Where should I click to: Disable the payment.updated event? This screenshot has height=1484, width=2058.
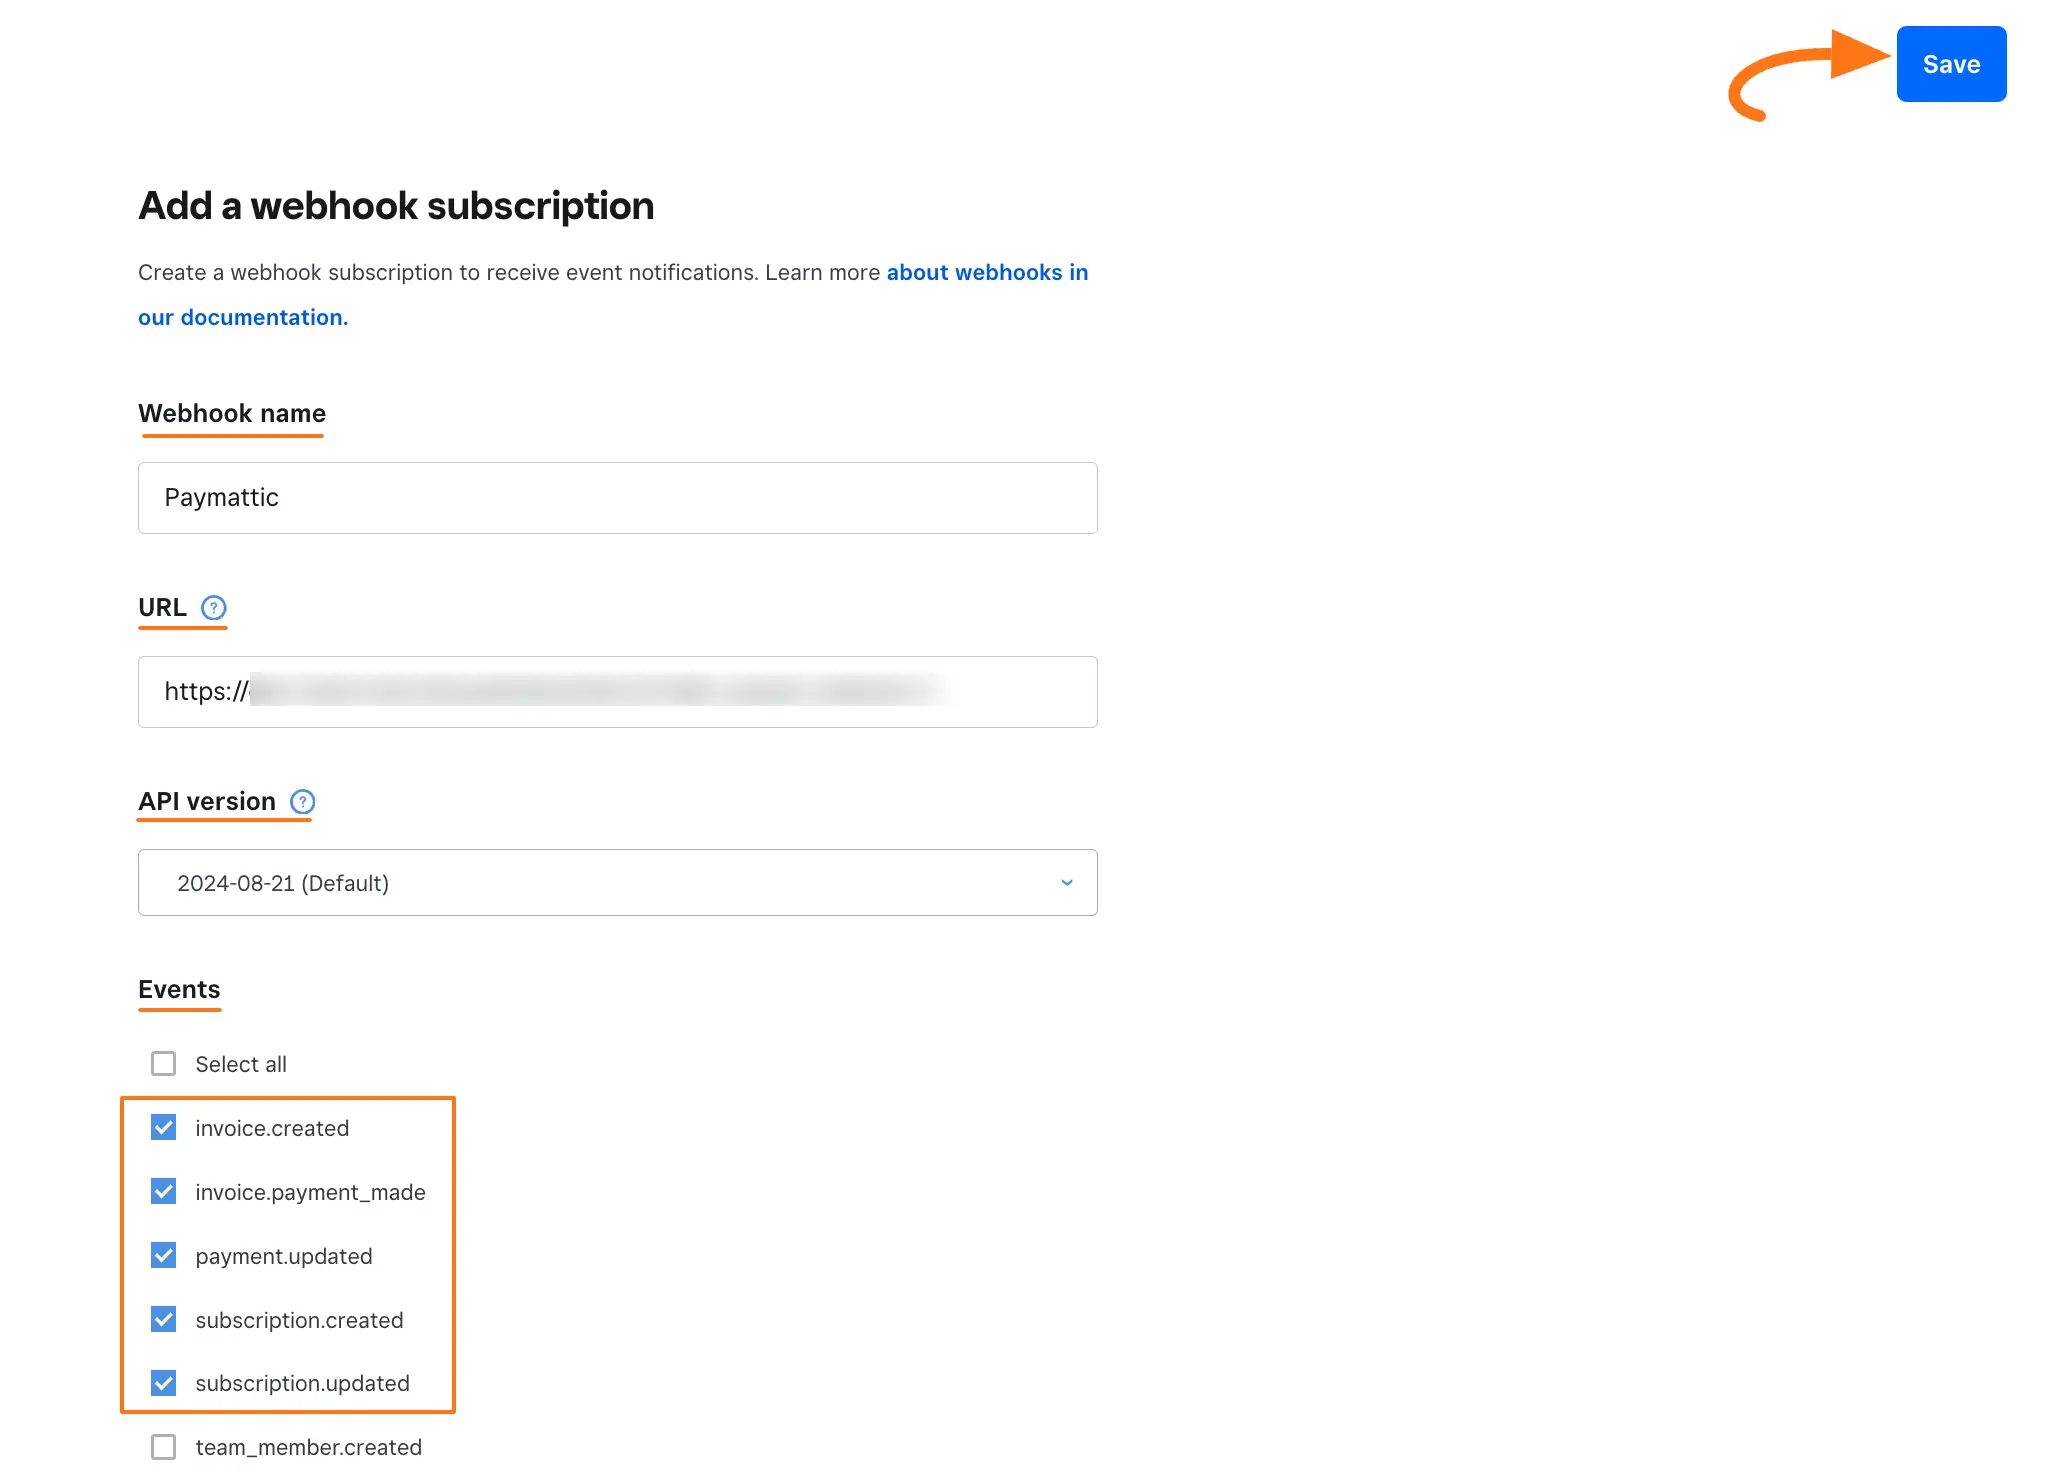click(163, 1255)
